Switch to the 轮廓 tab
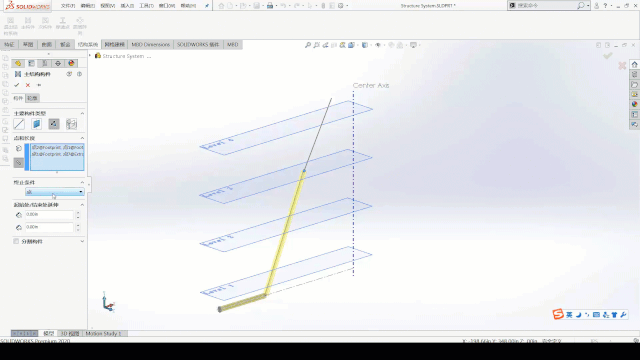The image size is (640, 360). click(32, 98)
